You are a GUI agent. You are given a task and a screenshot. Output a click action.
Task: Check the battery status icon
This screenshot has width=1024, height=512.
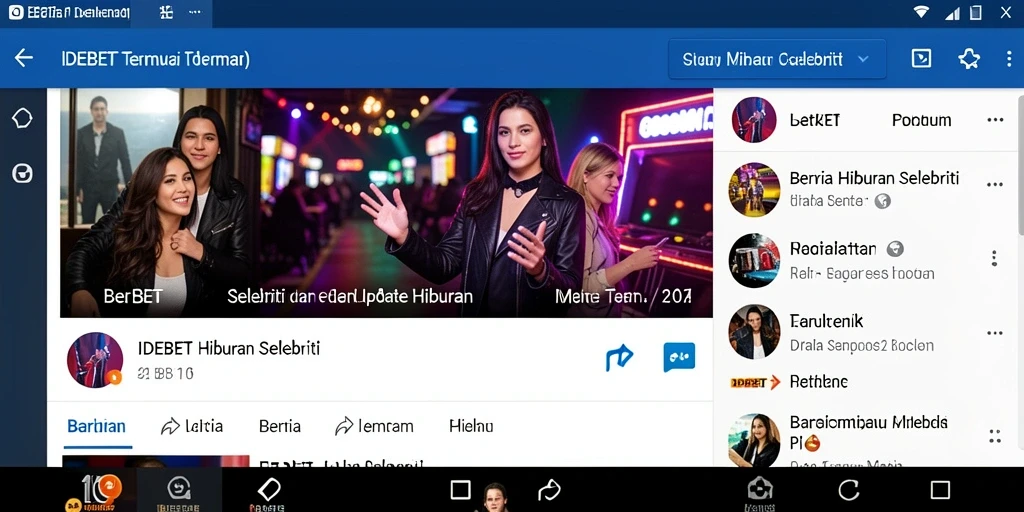coord(976,12)
